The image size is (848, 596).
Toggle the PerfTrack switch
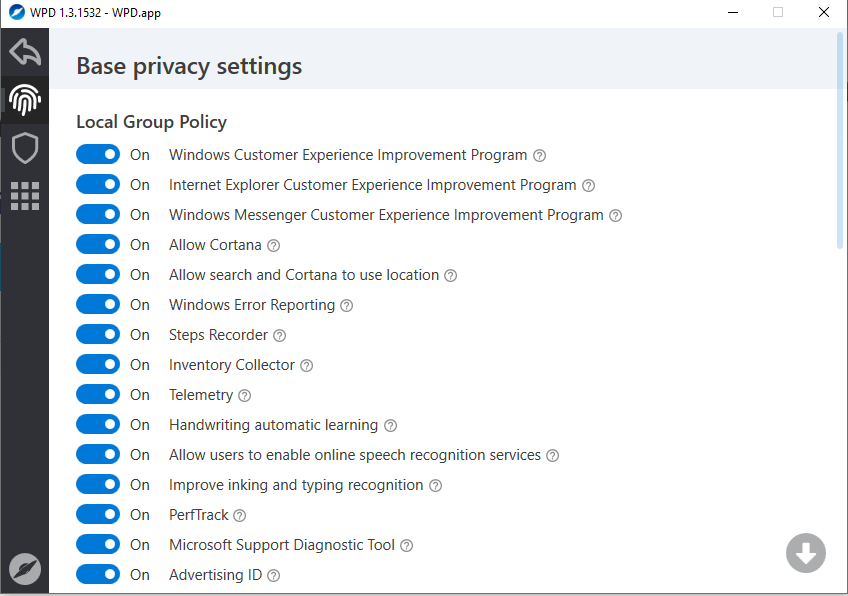[x=98, y=515]
